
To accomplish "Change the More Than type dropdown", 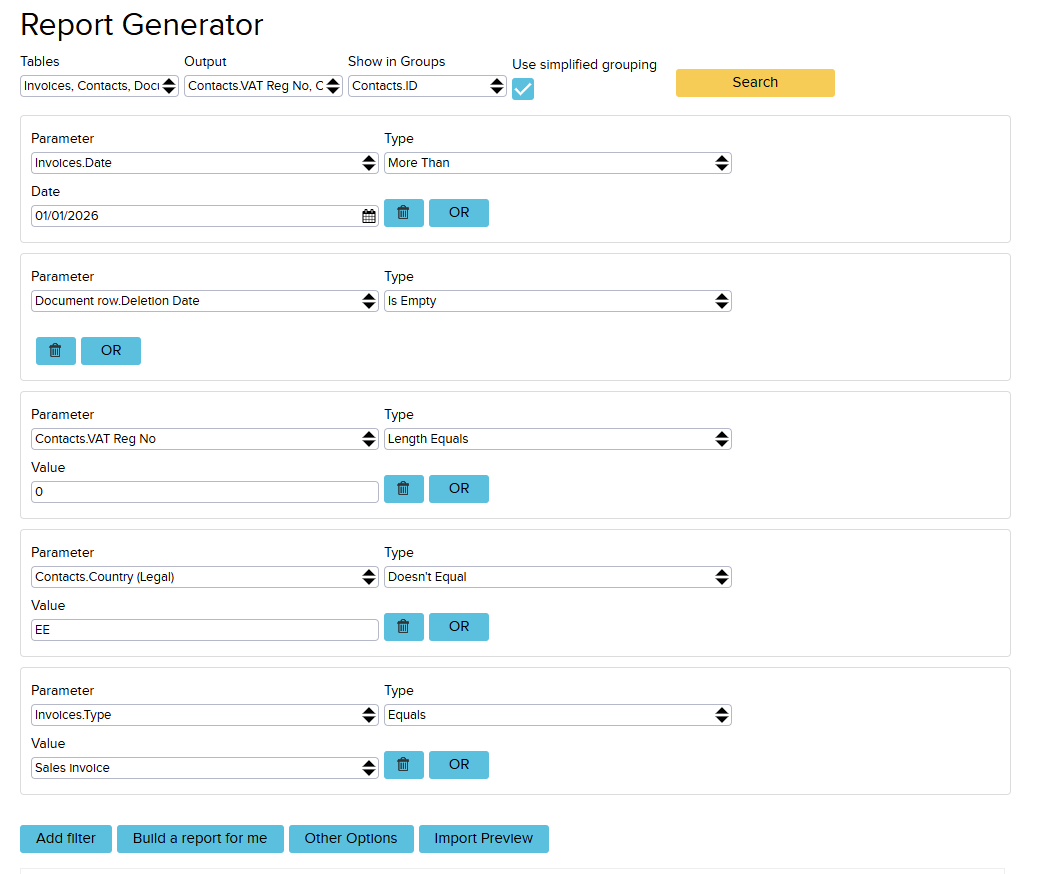I will tap(557, 163).
